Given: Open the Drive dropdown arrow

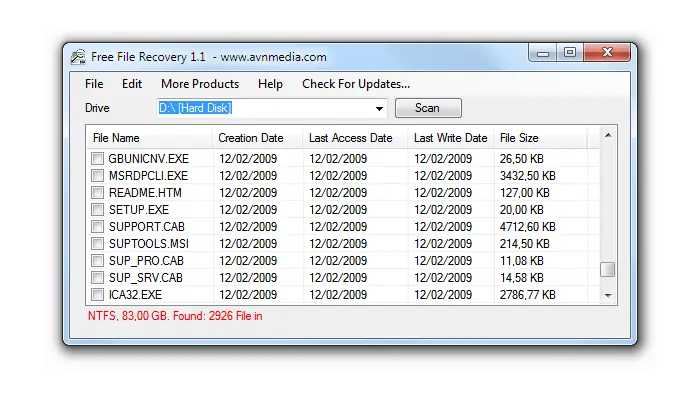Looking at the screenshot, I should coord(379,108).
